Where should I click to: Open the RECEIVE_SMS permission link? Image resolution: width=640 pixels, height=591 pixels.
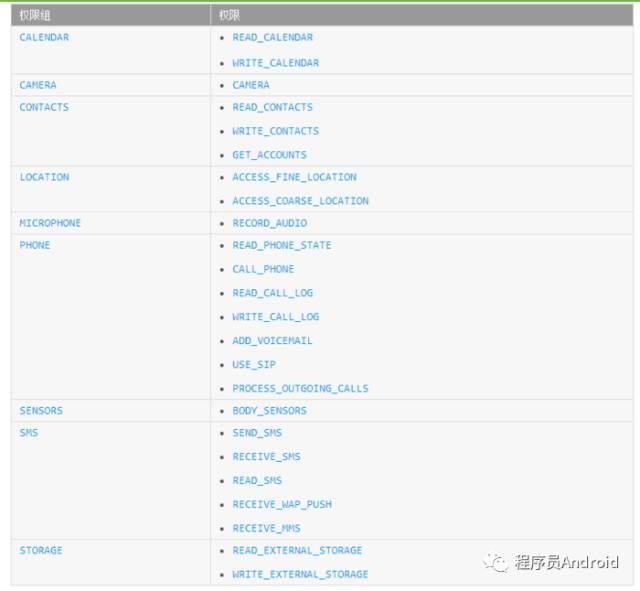pos(267,457)
